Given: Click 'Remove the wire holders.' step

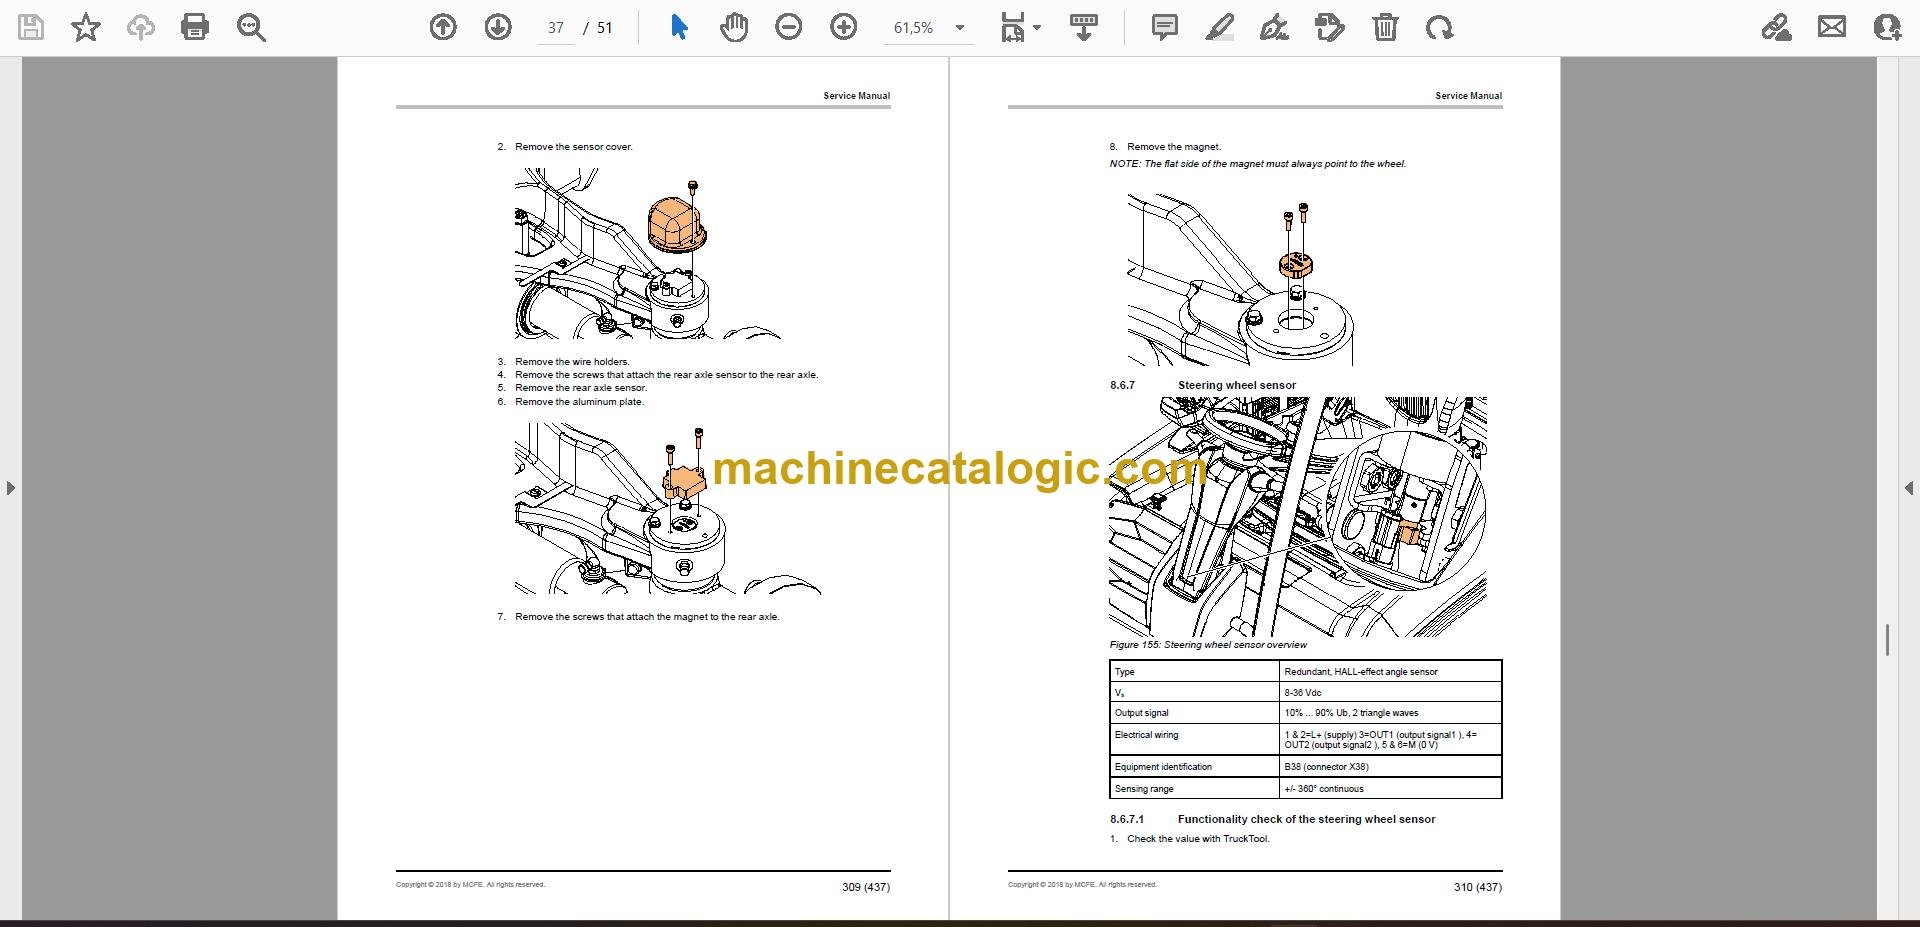Looking at the screenshot, I should [x=572, y=362].
